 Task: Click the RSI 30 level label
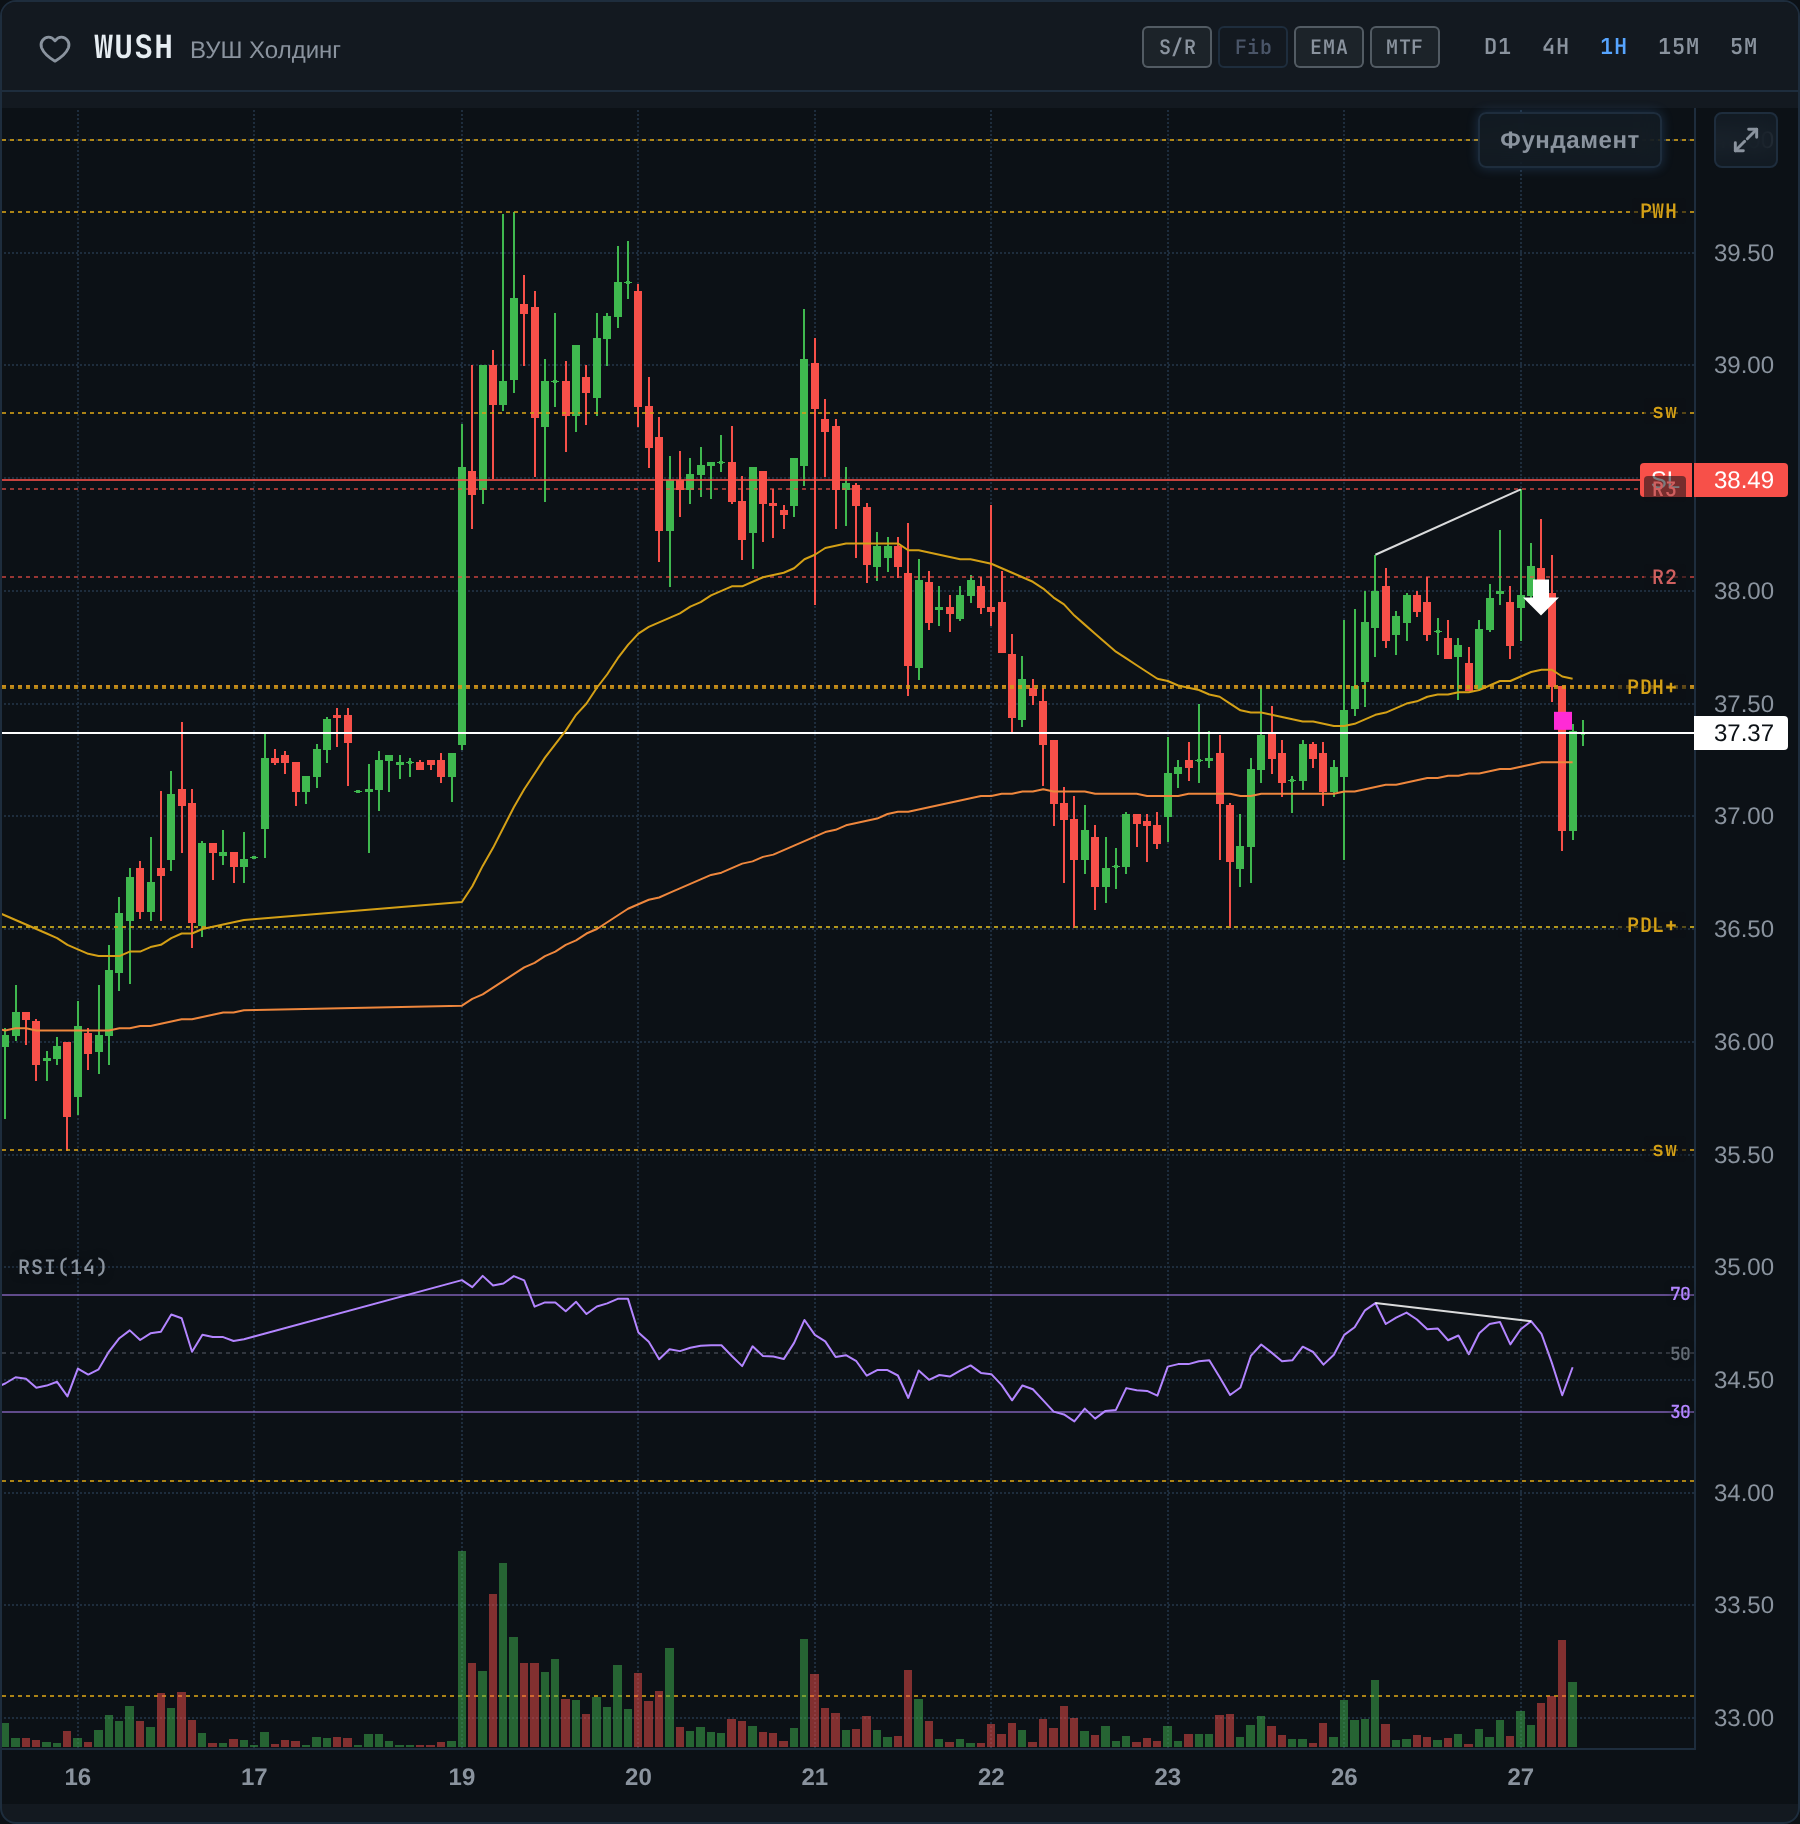click(x=1680, y=1411)
